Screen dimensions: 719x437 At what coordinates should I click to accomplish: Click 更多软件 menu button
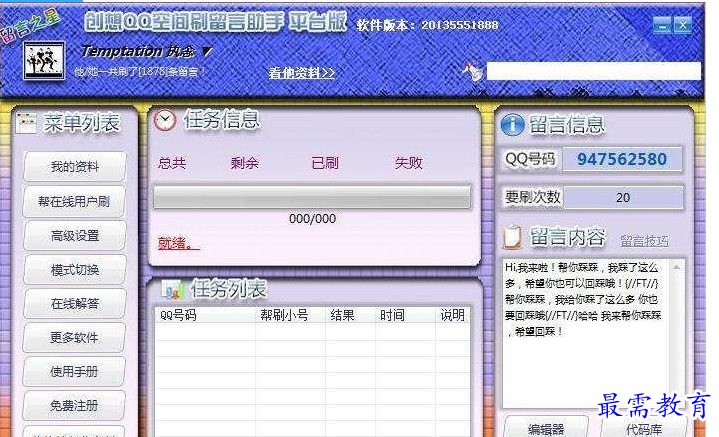74,337
